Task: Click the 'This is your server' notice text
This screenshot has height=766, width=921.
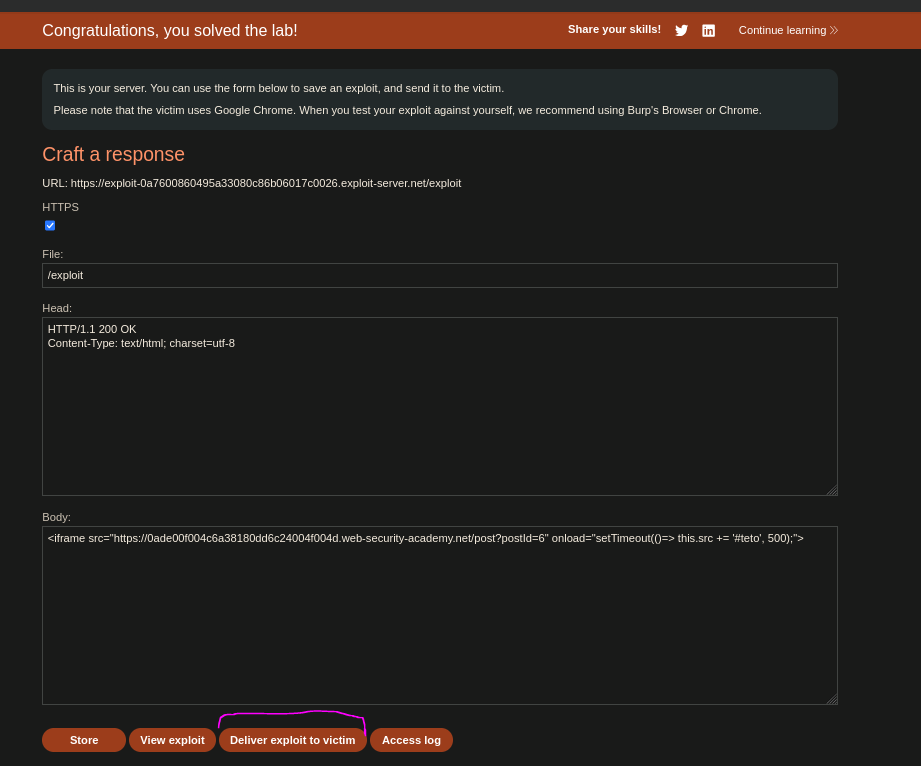Action: tap(278, 88)
